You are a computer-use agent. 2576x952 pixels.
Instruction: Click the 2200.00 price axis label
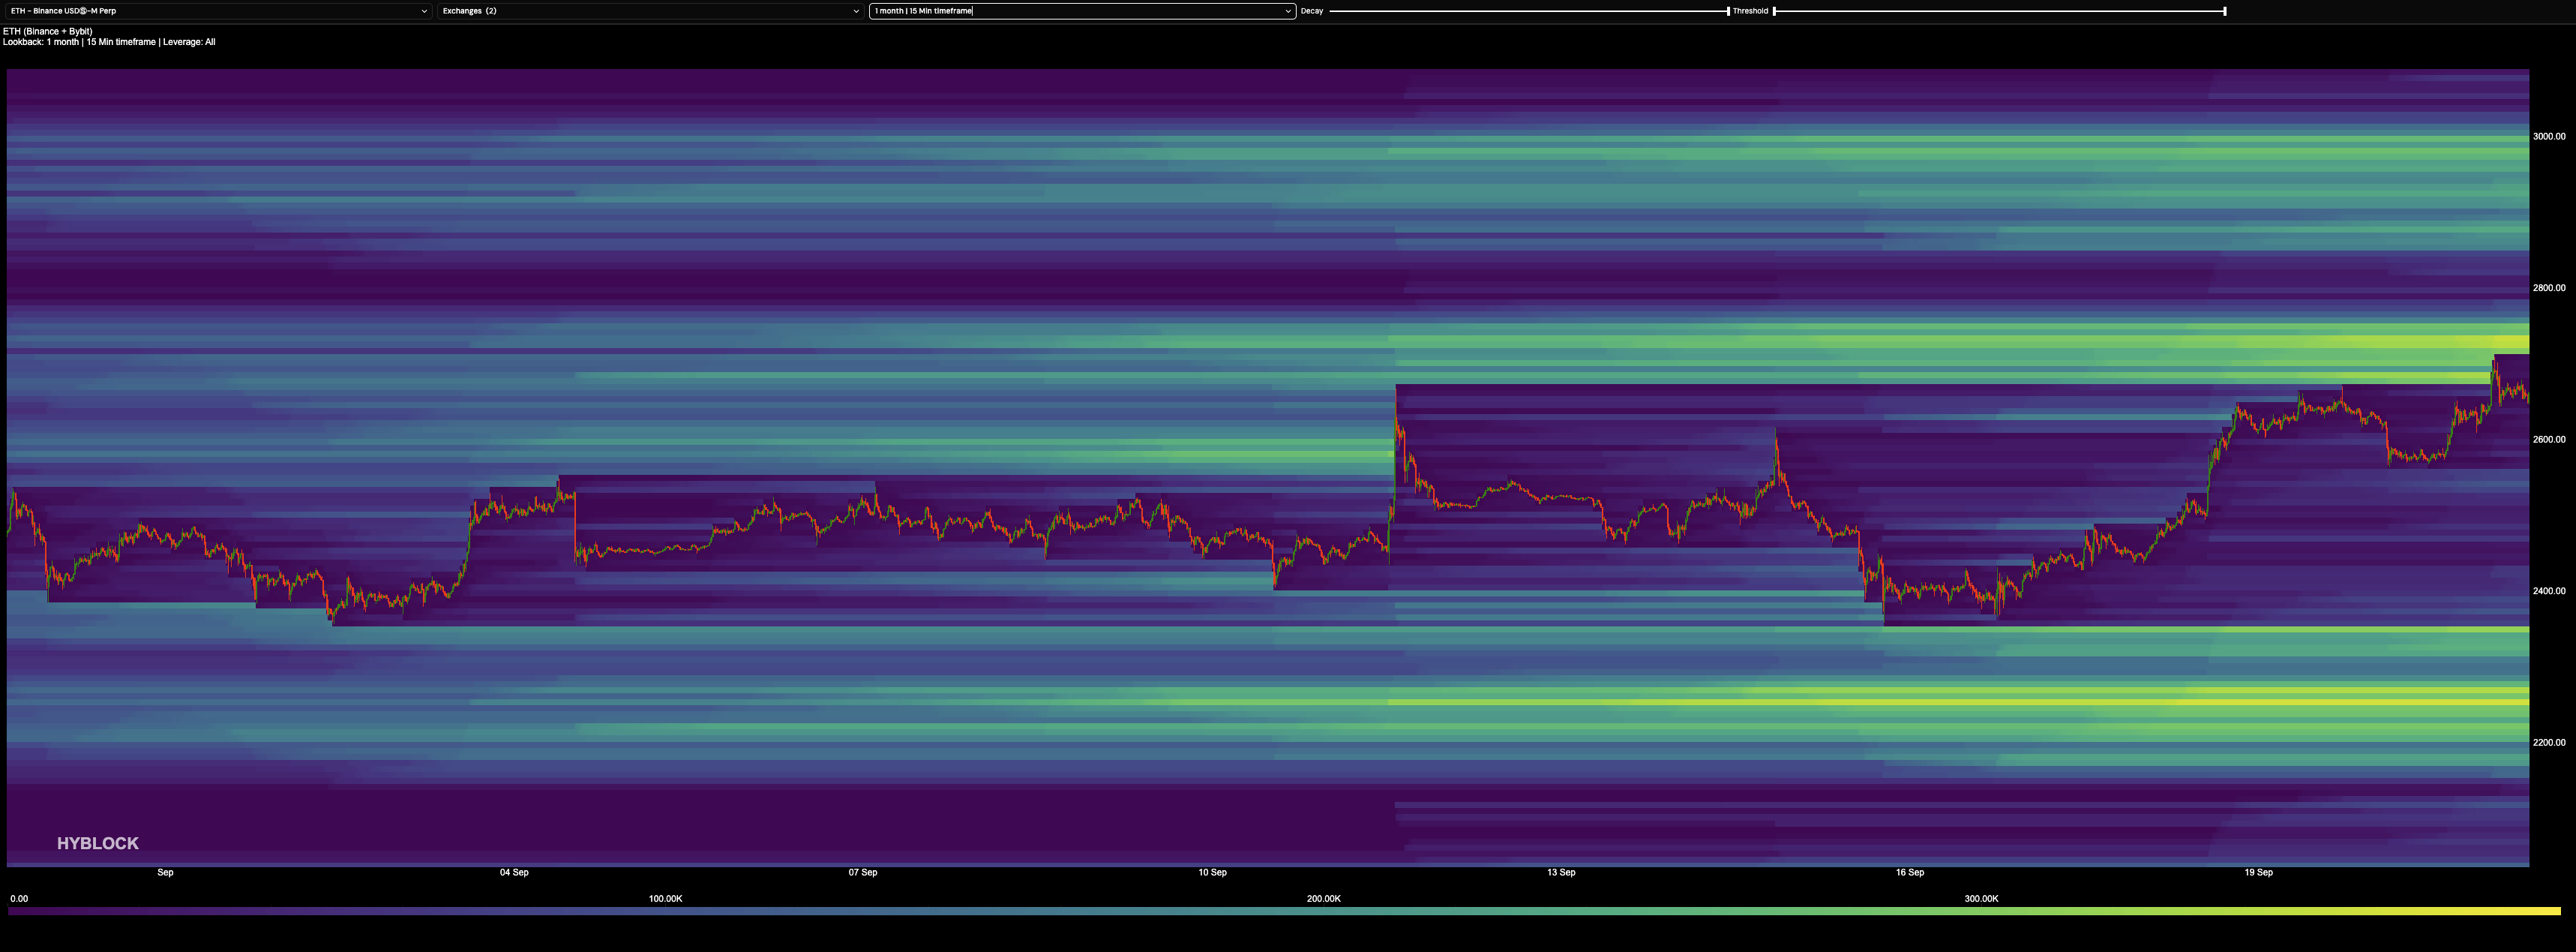[x=2549, y=742]
